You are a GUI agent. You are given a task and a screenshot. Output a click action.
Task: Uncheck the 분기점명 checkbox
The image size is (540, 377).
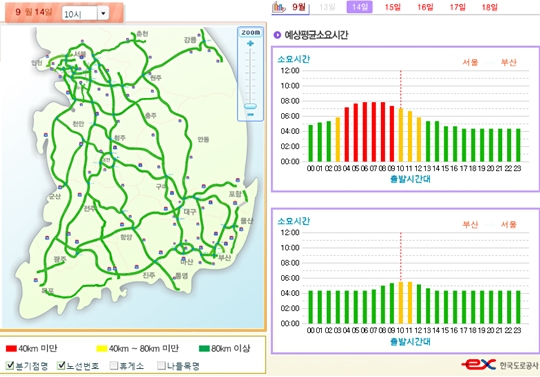(10, 366)
